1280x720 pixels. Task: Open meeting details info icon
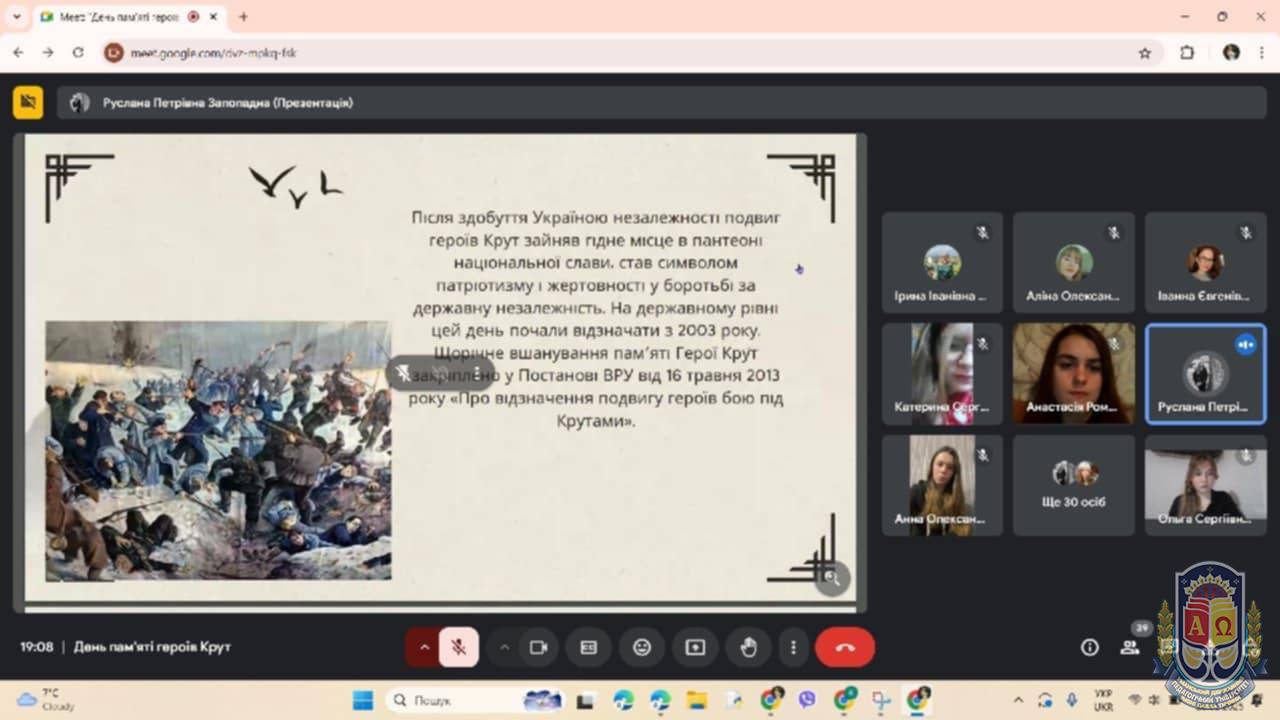(1090, 647)
